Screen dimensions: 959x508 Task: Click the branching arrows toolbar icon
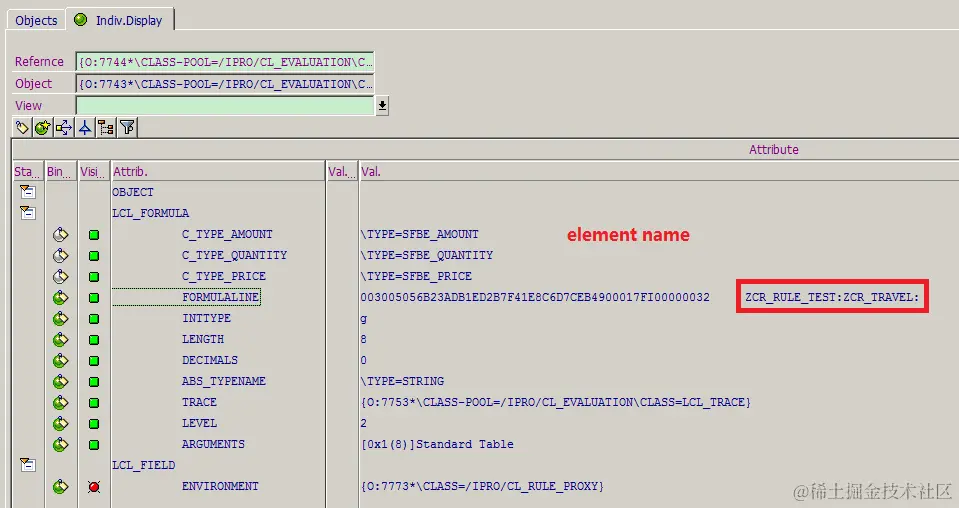click(x=64, y=128)
